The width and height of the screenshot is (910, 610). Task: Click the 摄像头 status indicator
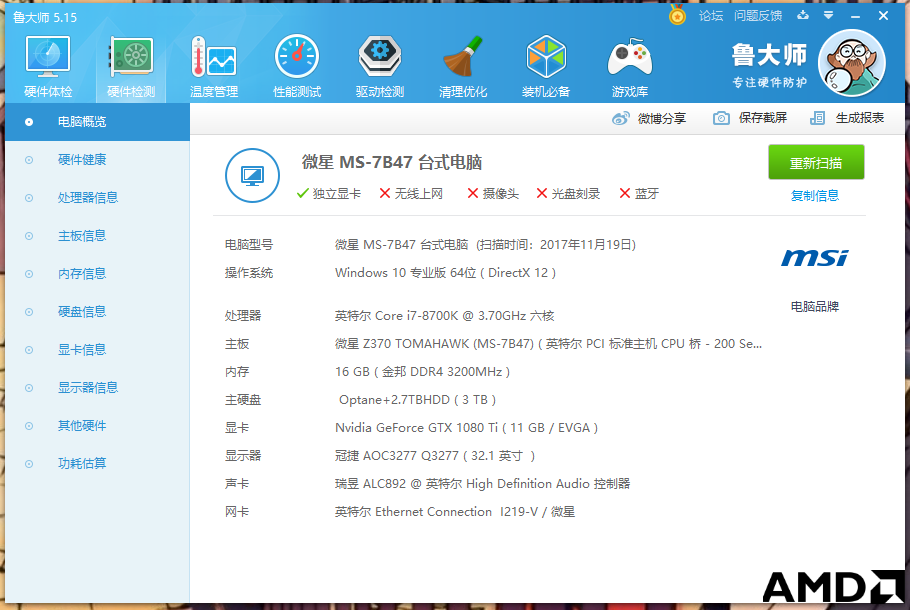coord(493,194)
